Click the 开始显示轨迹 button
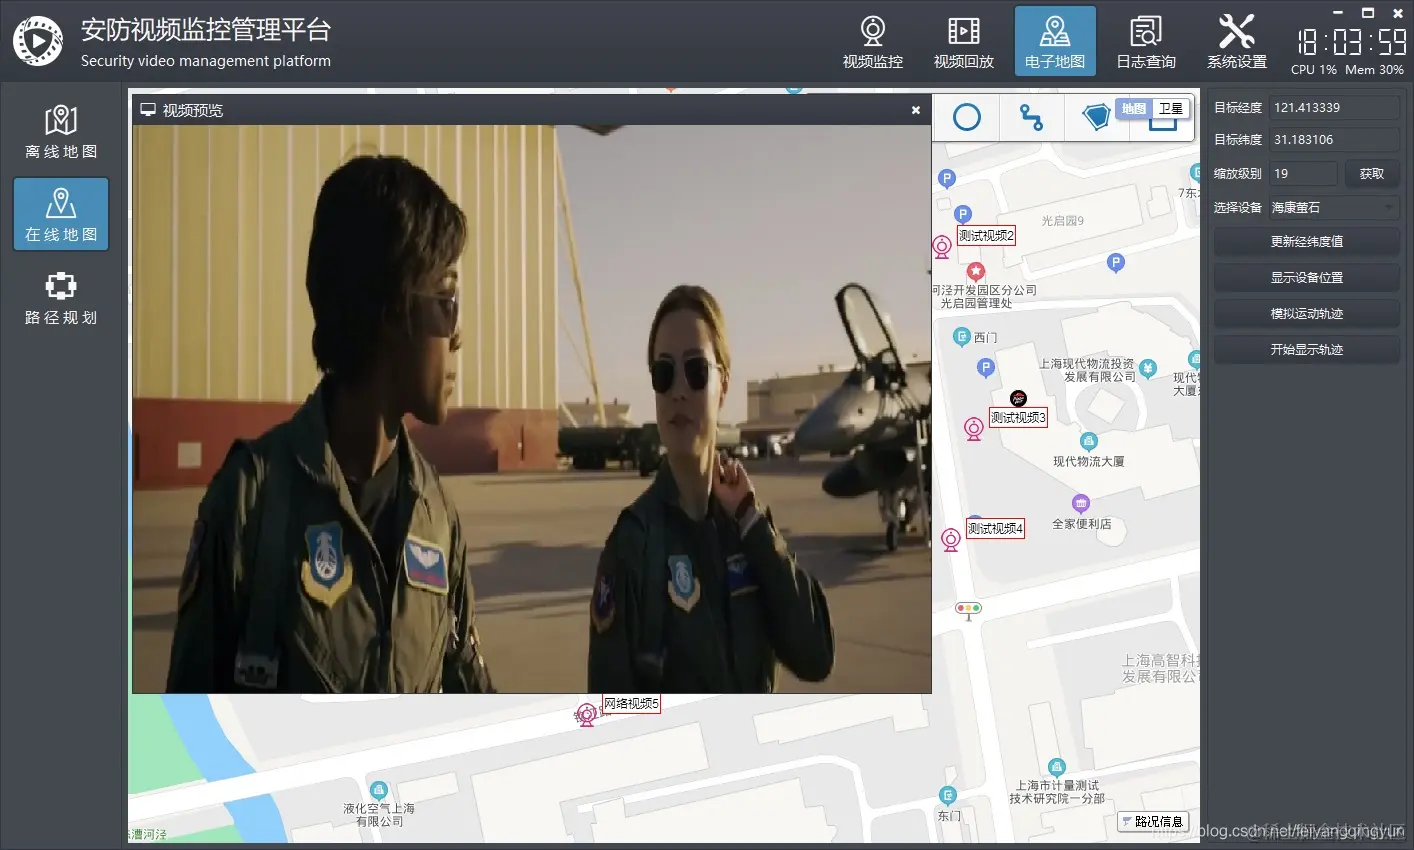This screenshot has height=850, width=1414. tap(1306, 349)
